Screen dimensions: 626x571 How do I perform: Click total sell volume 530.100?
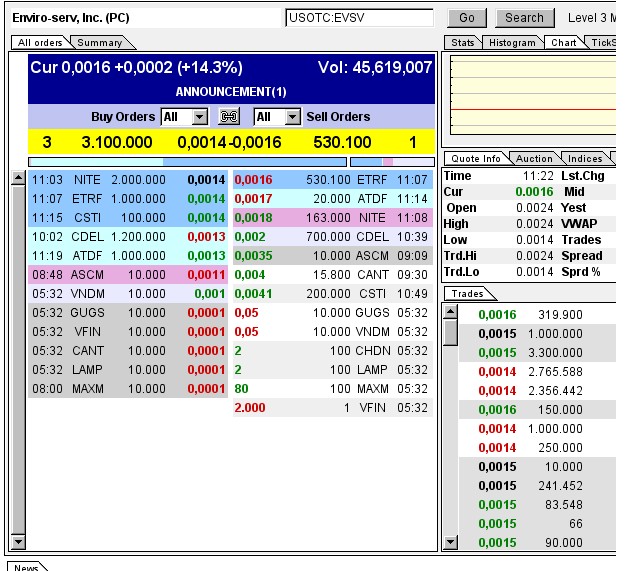tap(342, 142)
